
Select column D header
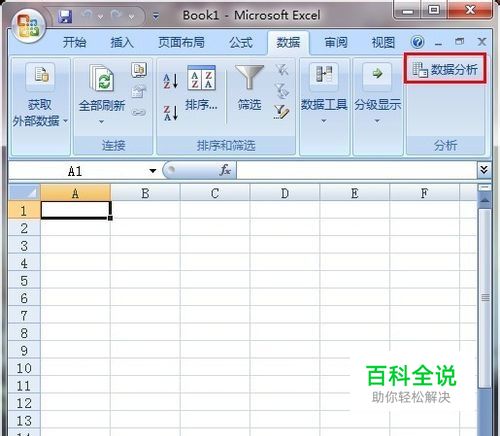[x=285, y=193]
